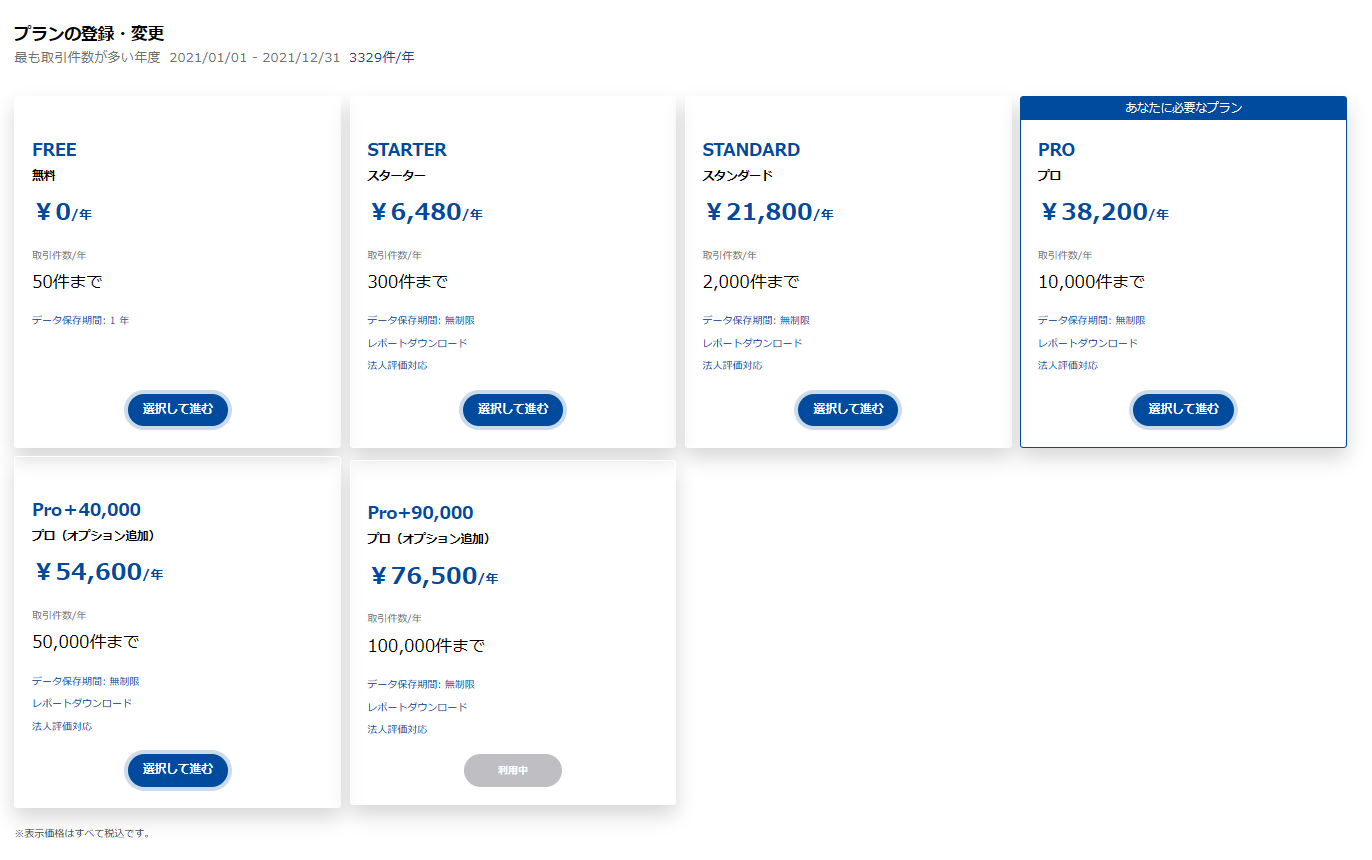Click 法人評価対応 link on the STANDARD plan

click(x=733, y=365)
